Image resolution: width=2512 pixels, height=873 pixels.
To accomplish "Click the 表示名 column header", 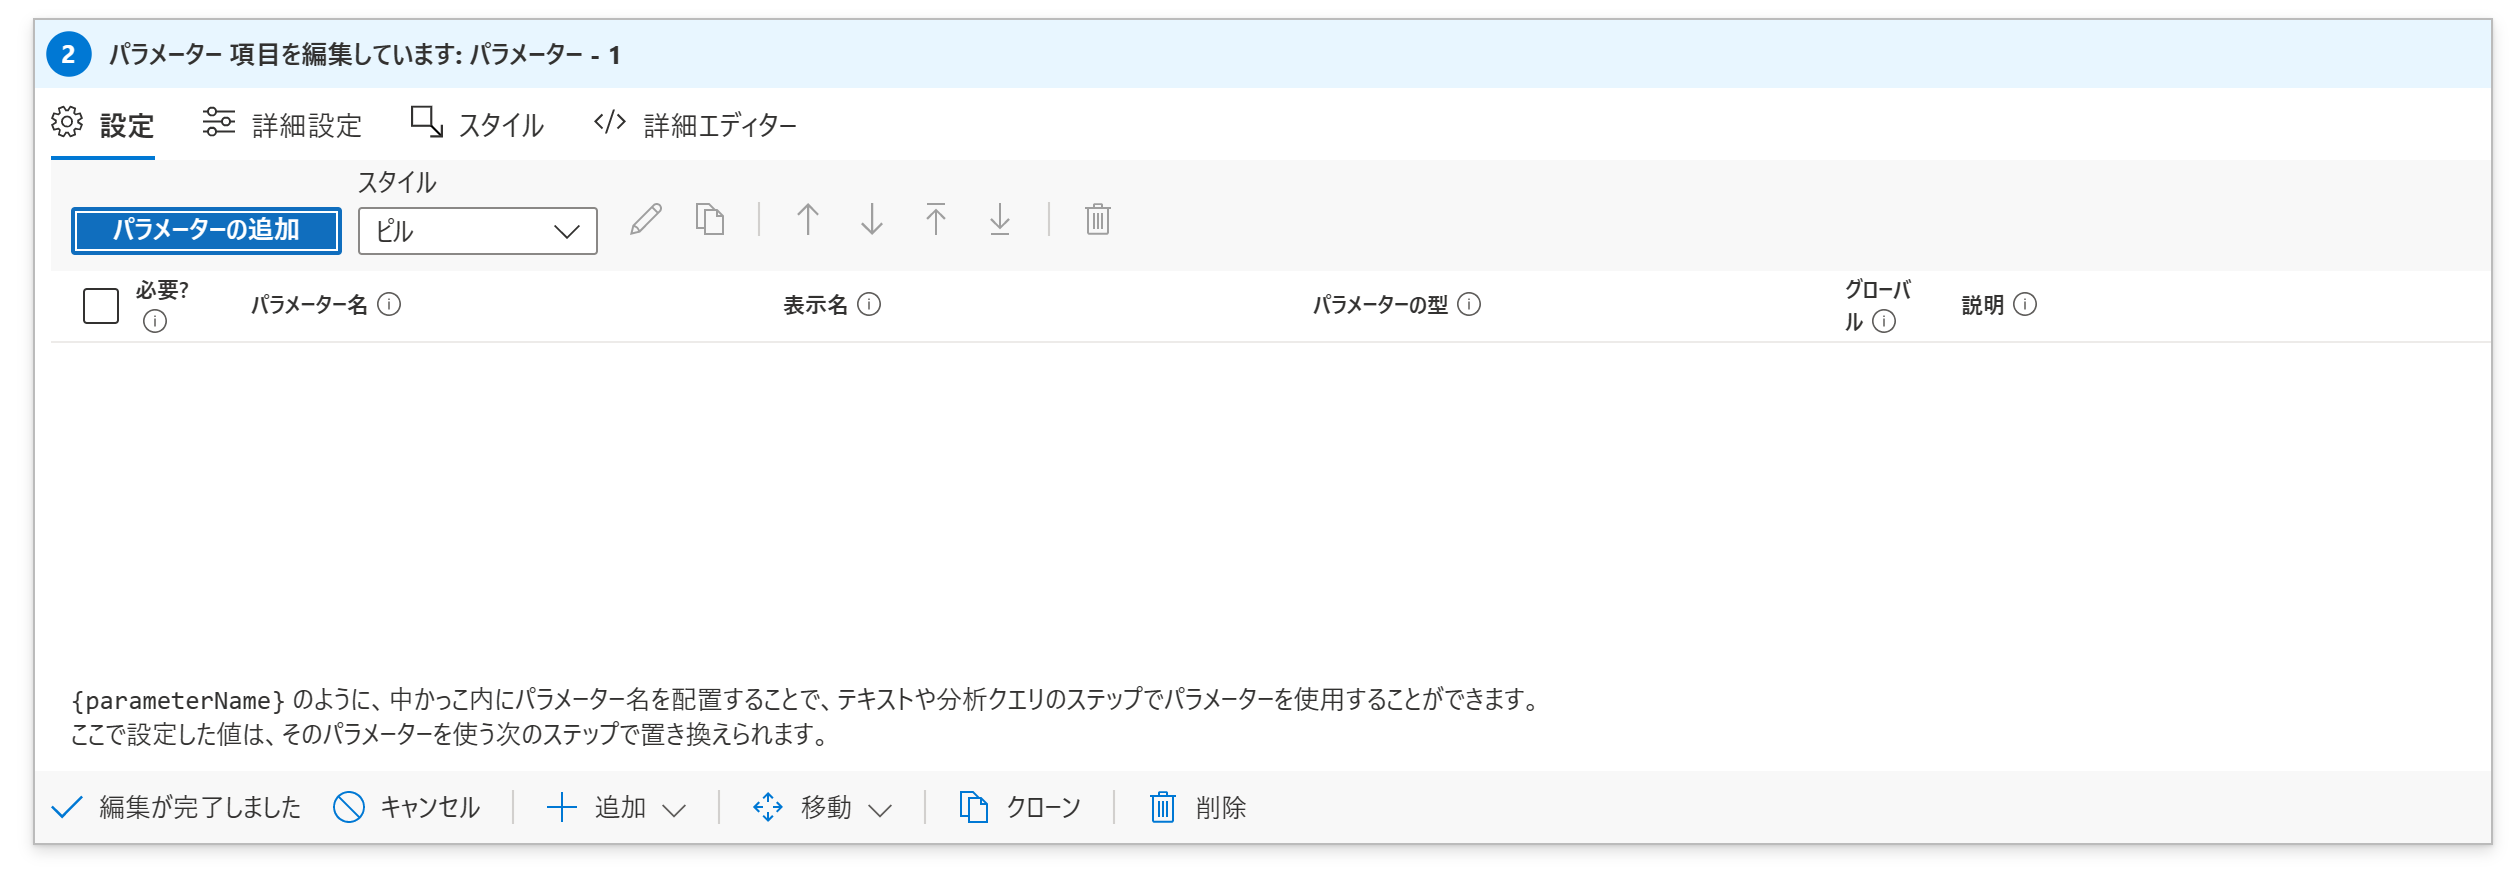I will click(x=815, y=305).
